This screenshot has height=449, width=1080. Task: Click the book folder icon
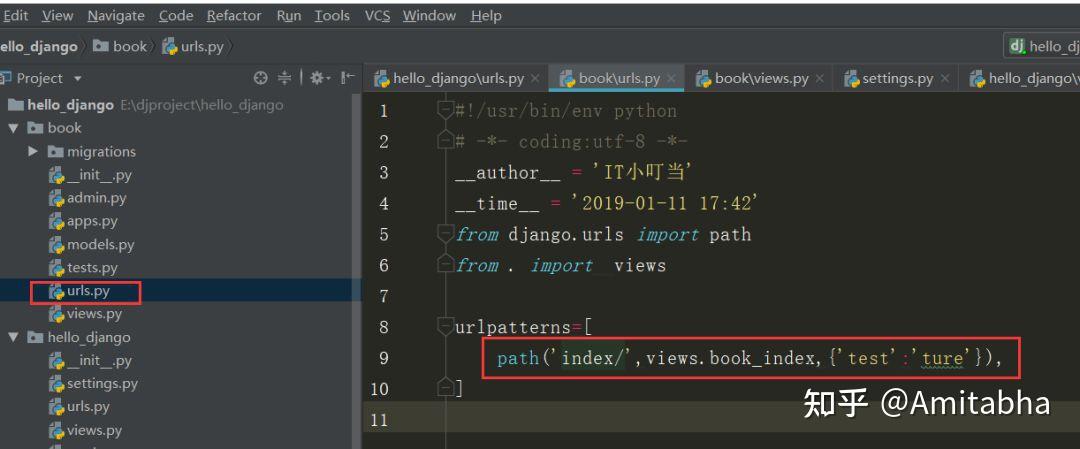(35, 128)
